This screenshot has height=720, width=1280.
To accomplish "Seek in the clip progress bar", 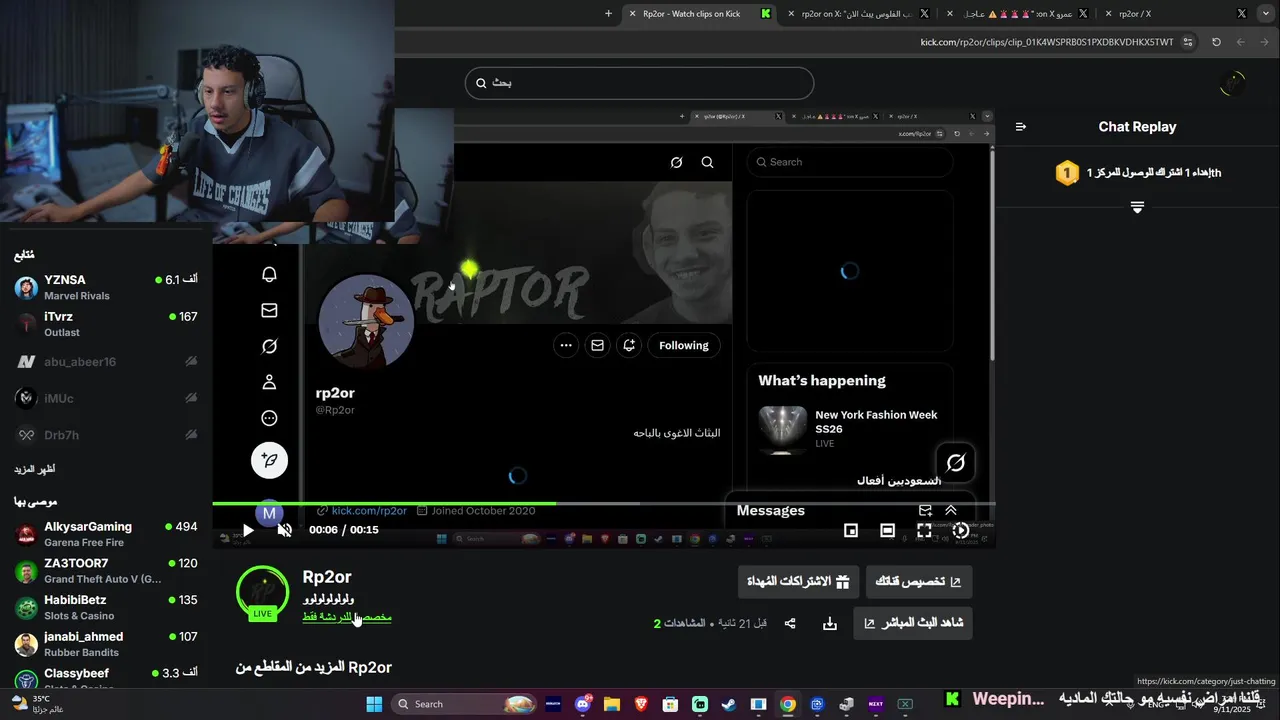I will pyautogui.click(x=603, y=503).
